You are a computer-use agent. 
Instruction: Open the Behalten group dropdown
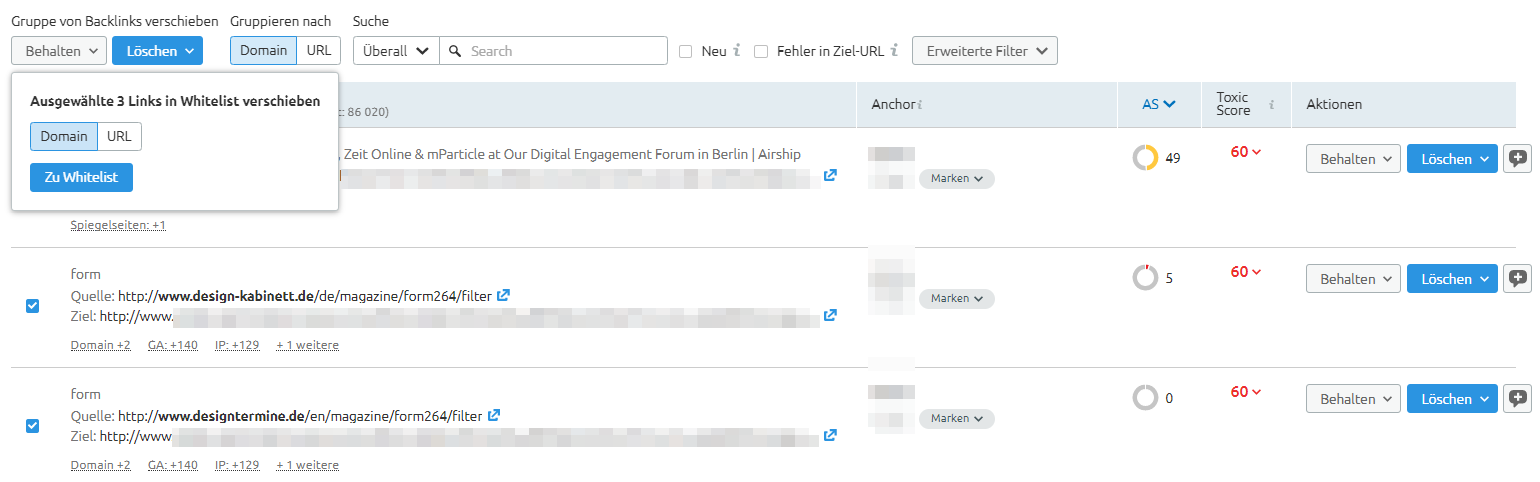tap(59, 50)
